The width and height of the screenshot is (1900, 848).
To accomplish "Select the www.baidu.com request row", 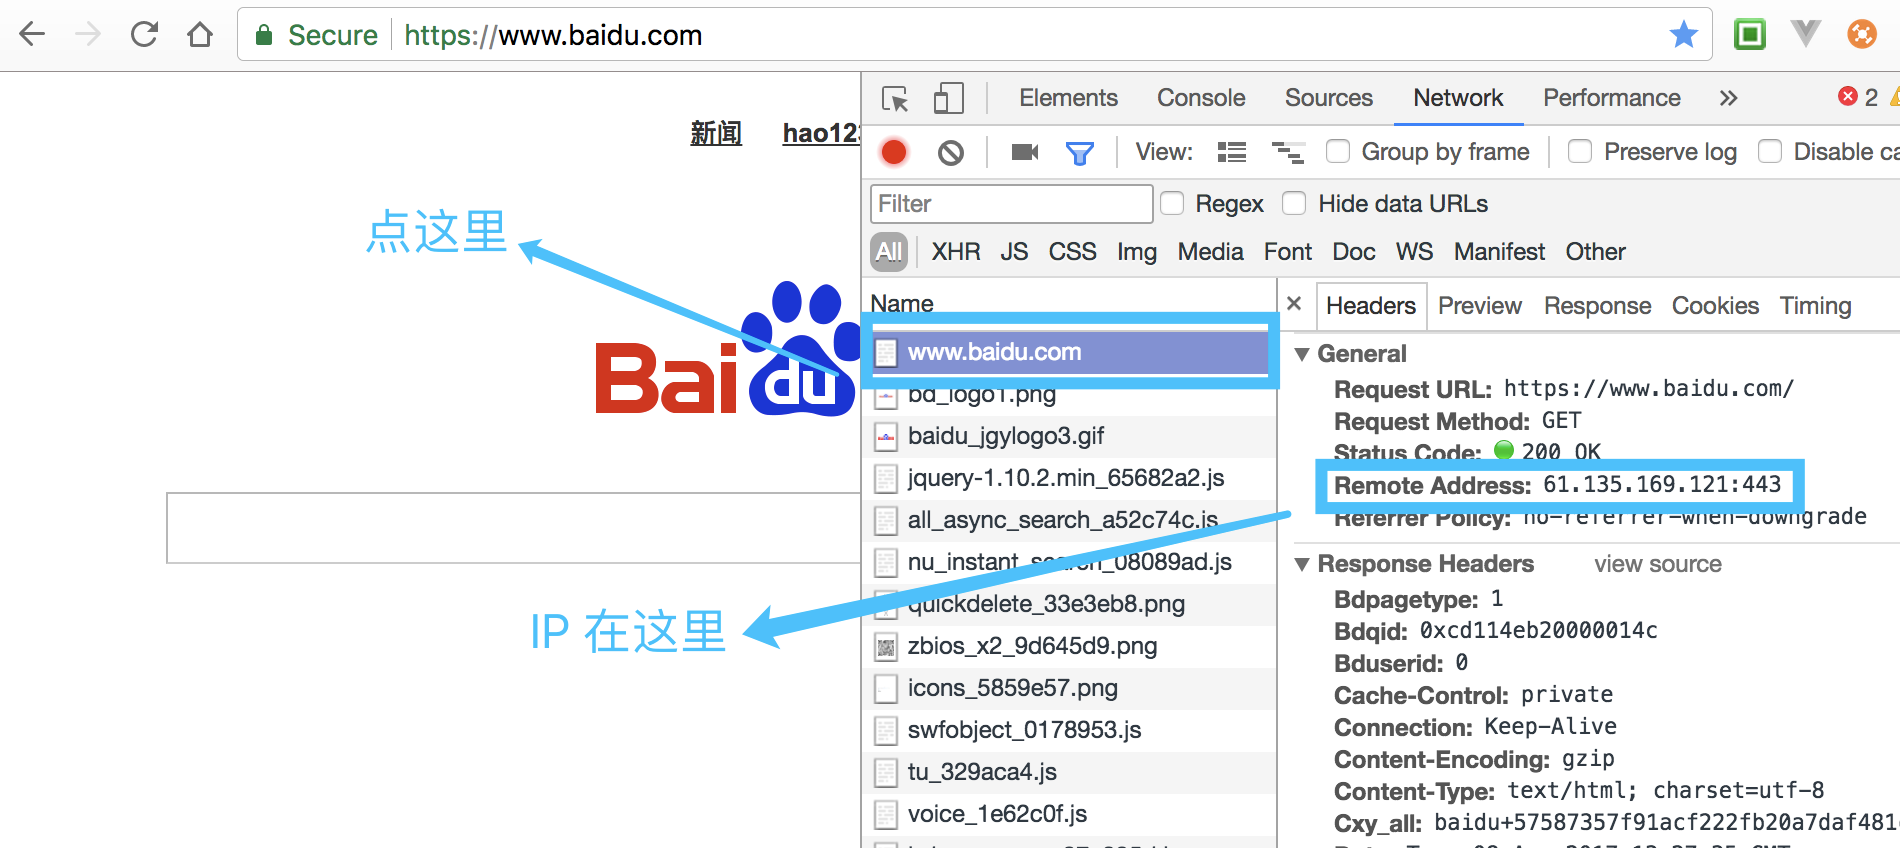I will pyautogui.click(x=1069, y=352).
